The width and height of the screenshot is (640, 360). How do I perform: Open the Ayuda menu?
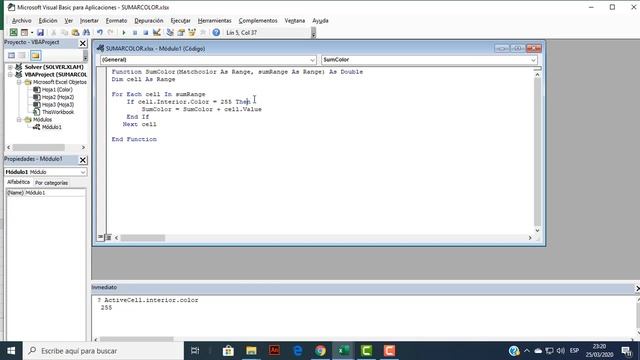click(x=320, y=20)
